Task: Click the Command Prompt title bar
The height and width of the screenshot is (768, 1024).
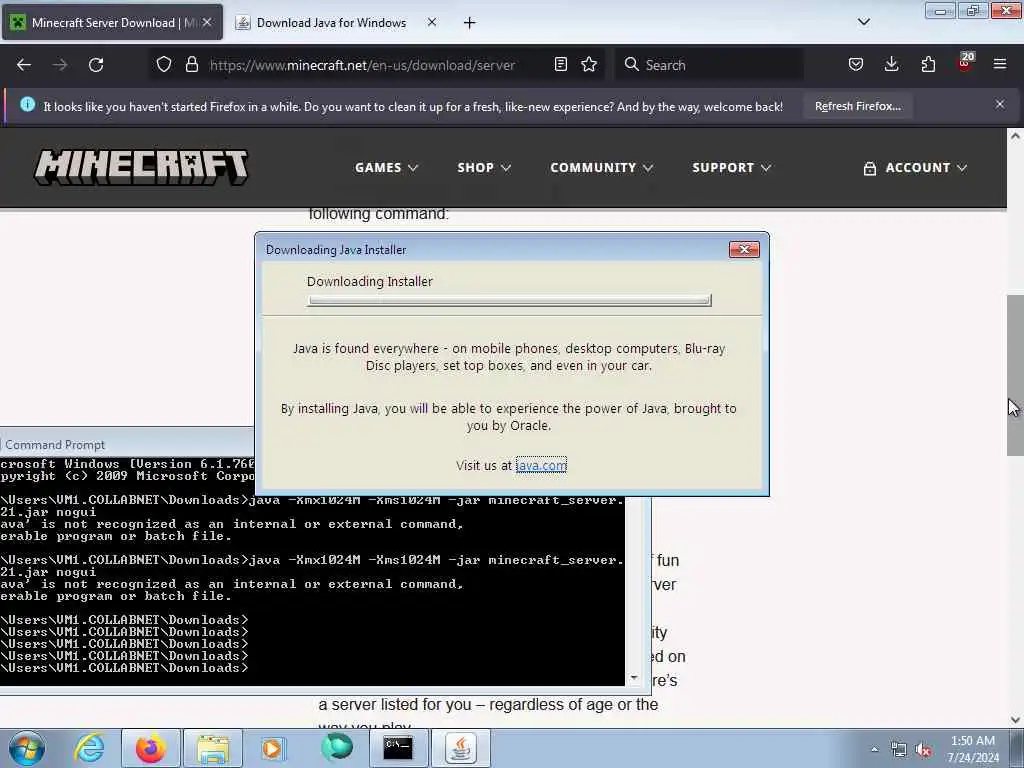Action: [x=127, y=444]
